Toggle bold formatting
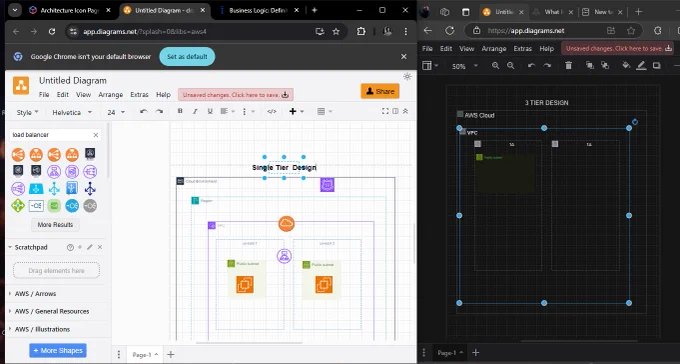The height and width of the screenshot is (364, 680). coord(180,111)
